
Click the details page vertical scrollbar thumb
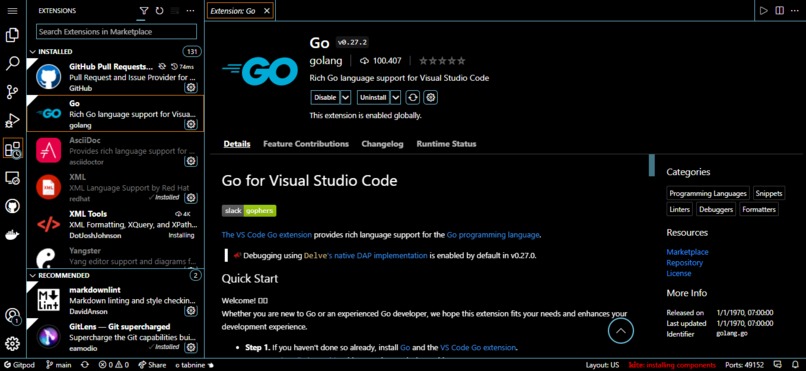click(x=652, y=165)
